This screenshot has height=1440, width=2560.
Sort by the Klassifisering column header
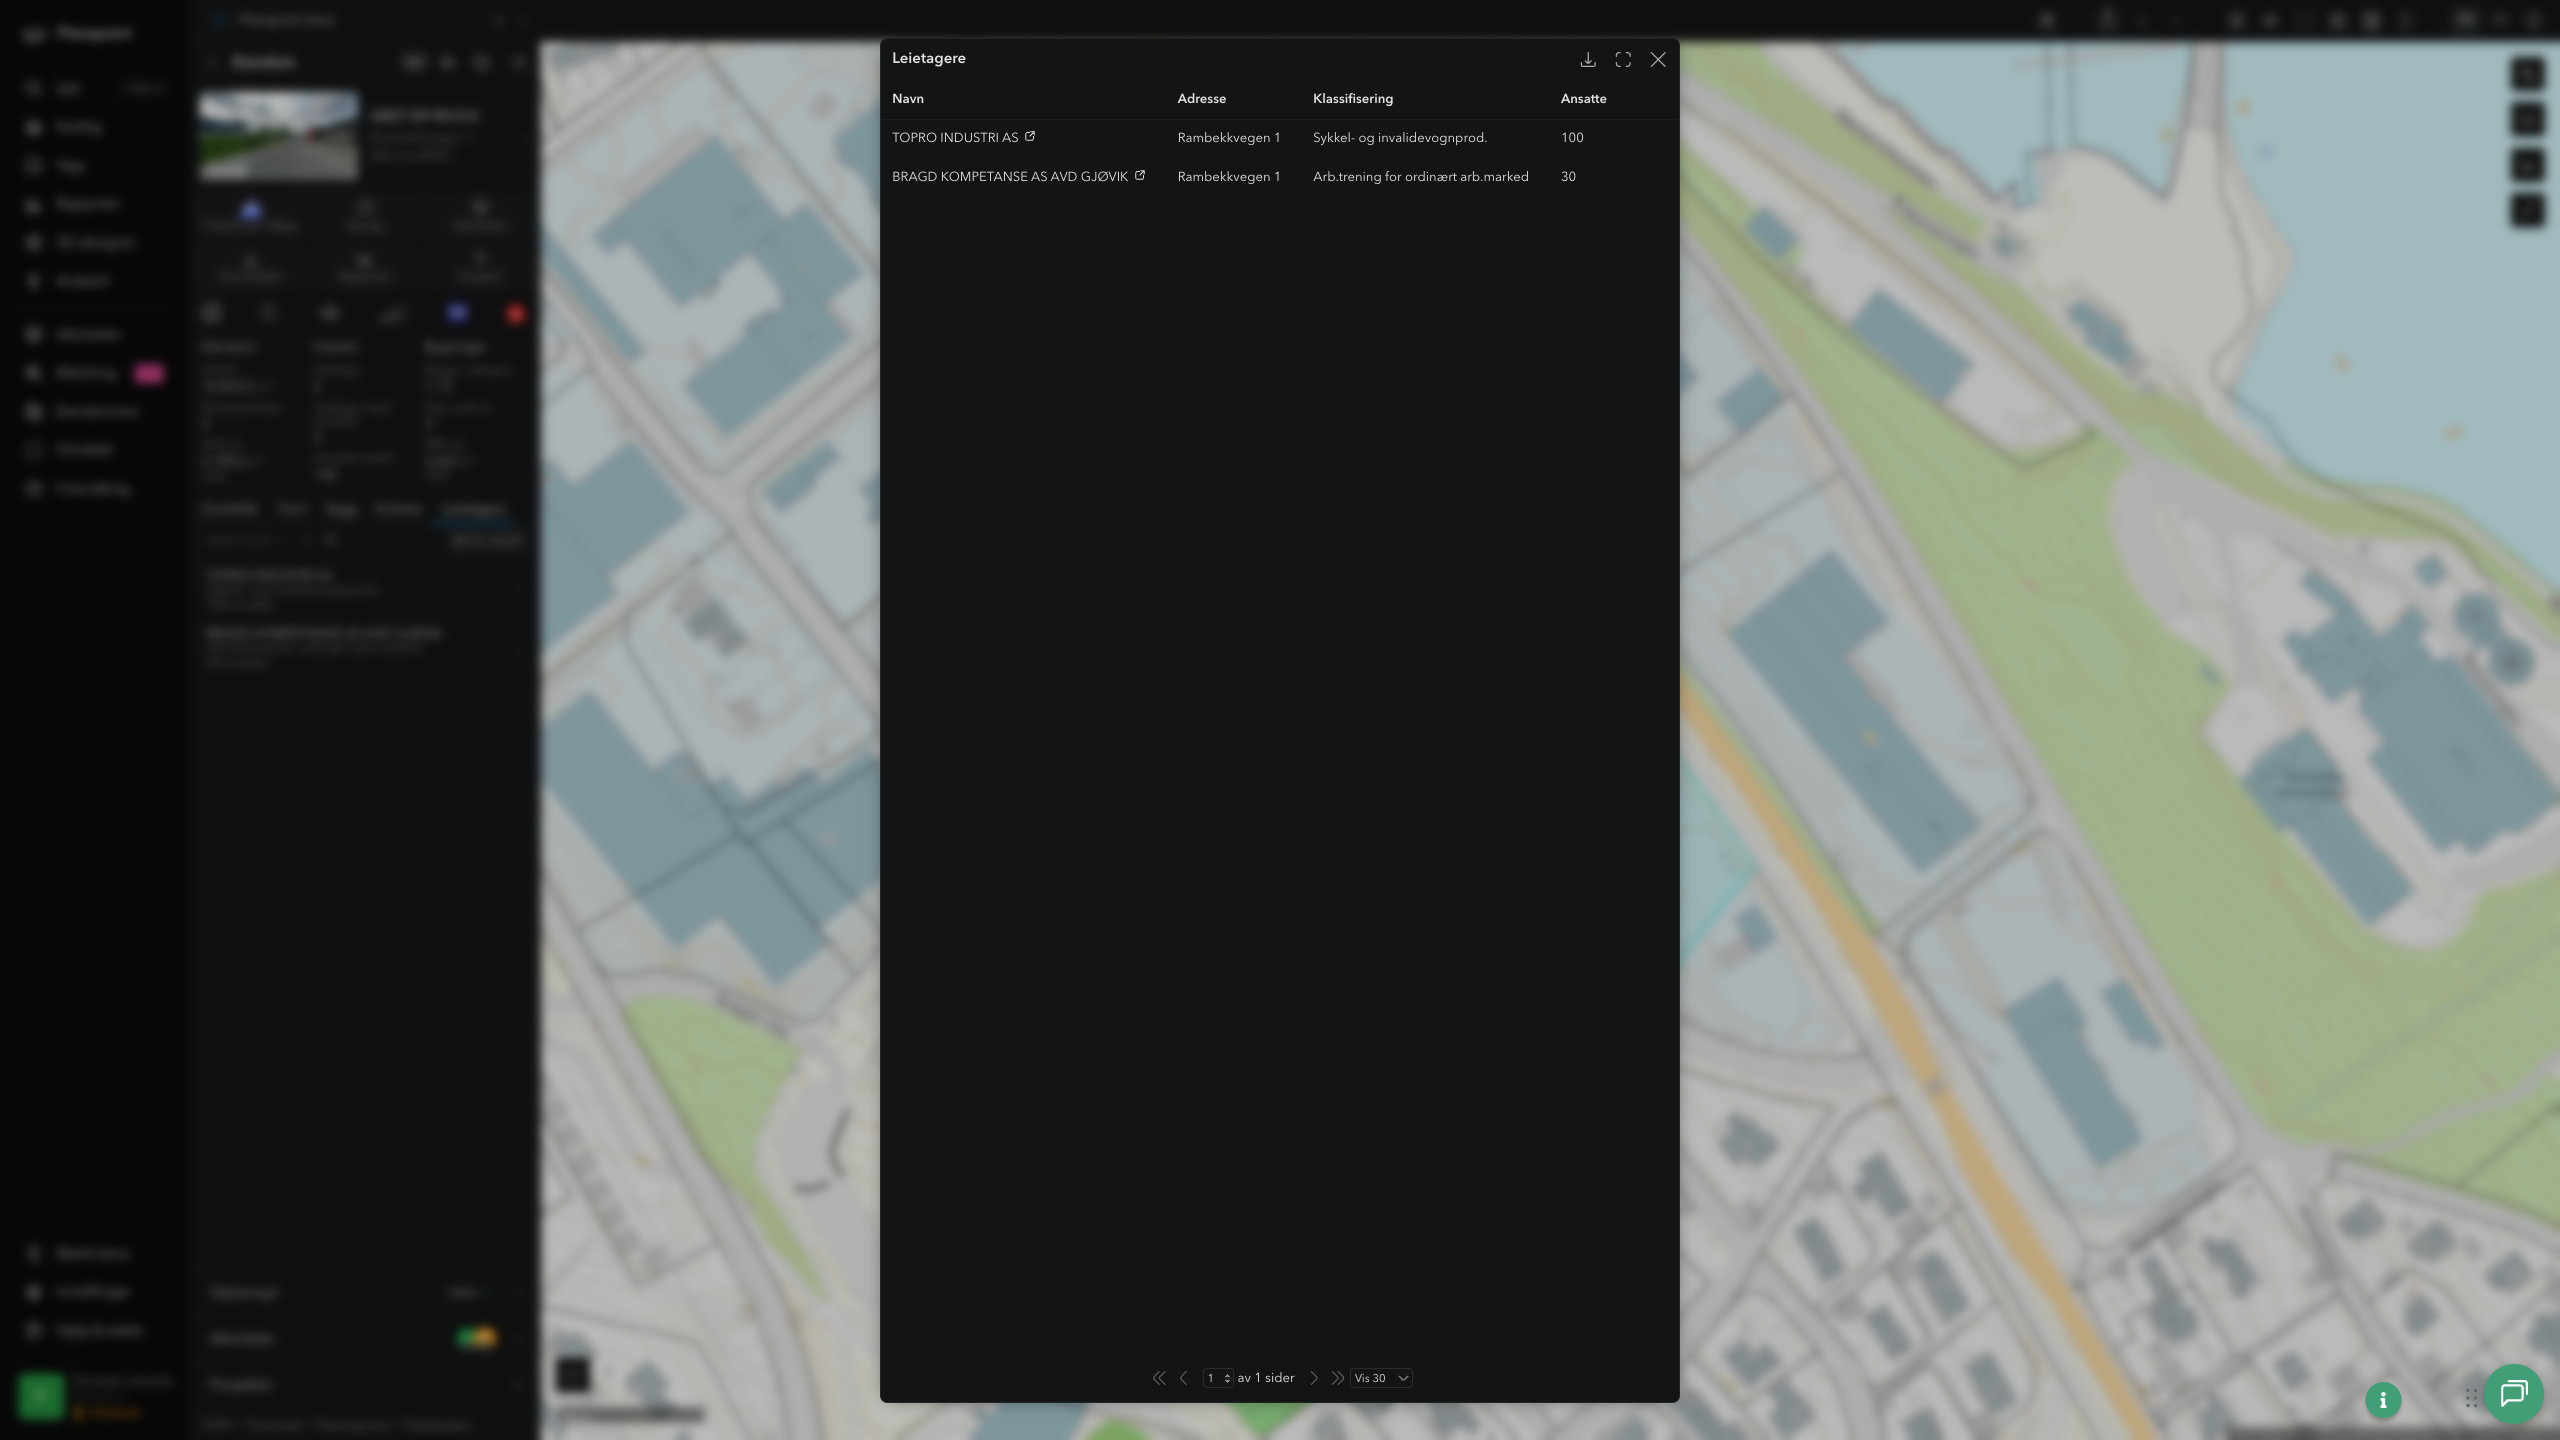point(1353,99)
